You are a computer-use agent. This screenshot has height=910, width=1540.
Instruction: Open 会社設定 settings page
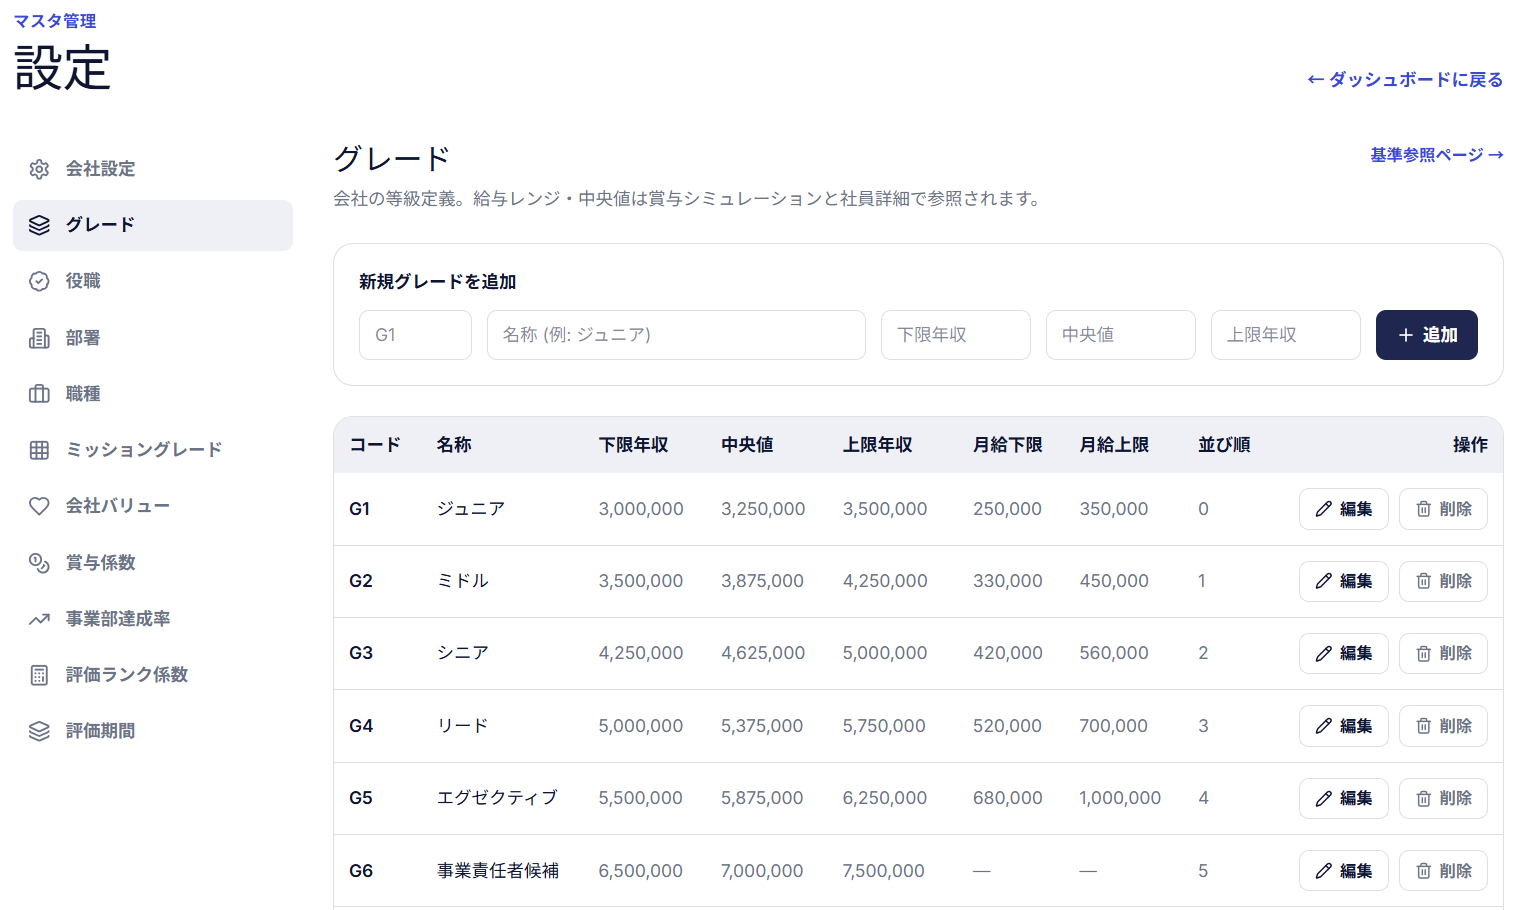(x=153, y=169)
